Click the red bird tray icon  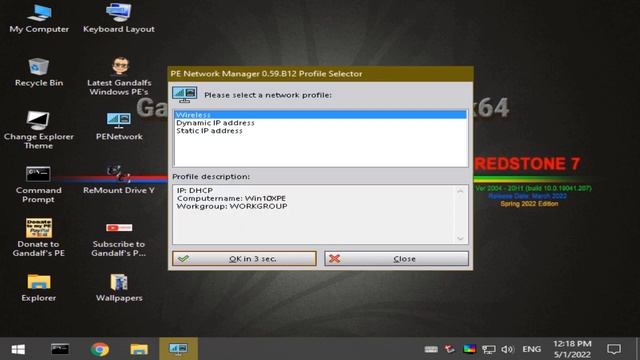[x=450, y=349]
